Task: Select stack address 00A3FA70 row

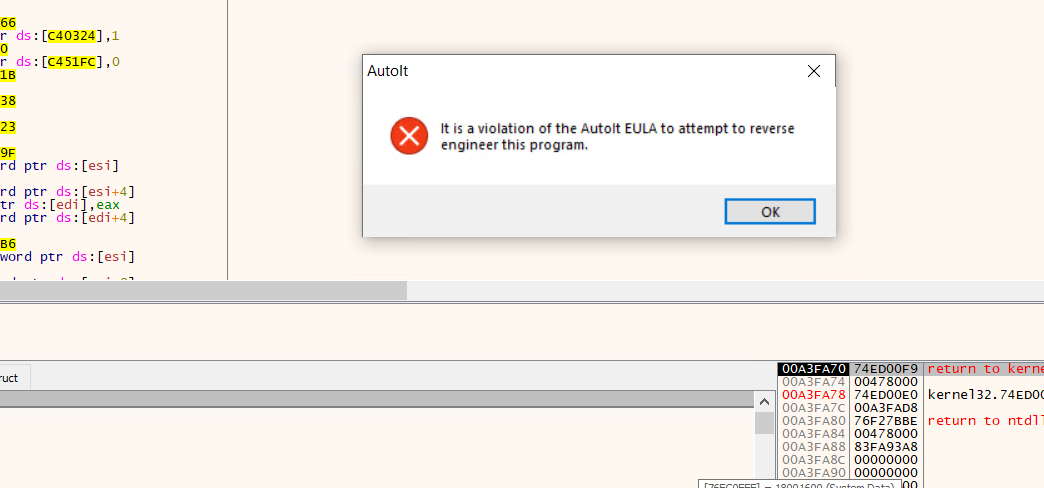Action: click(814, 369)
